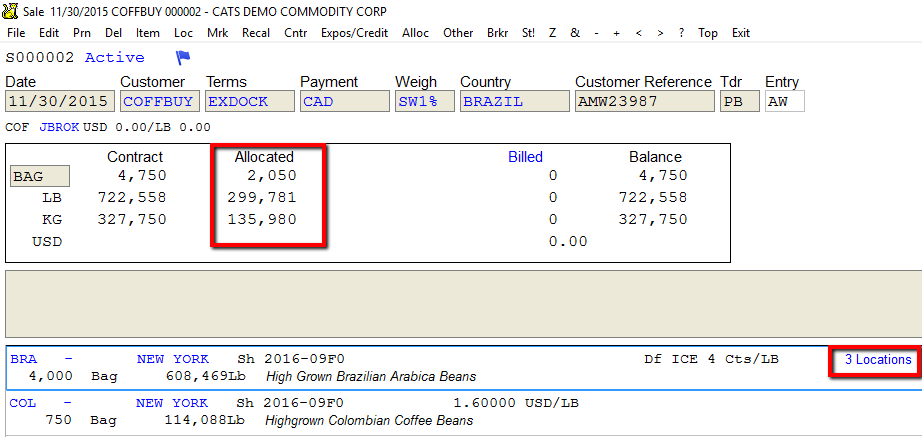This screenshot has height=437, width=922.
Task: Click the JBROK broker link
Action: pos(59,127)
